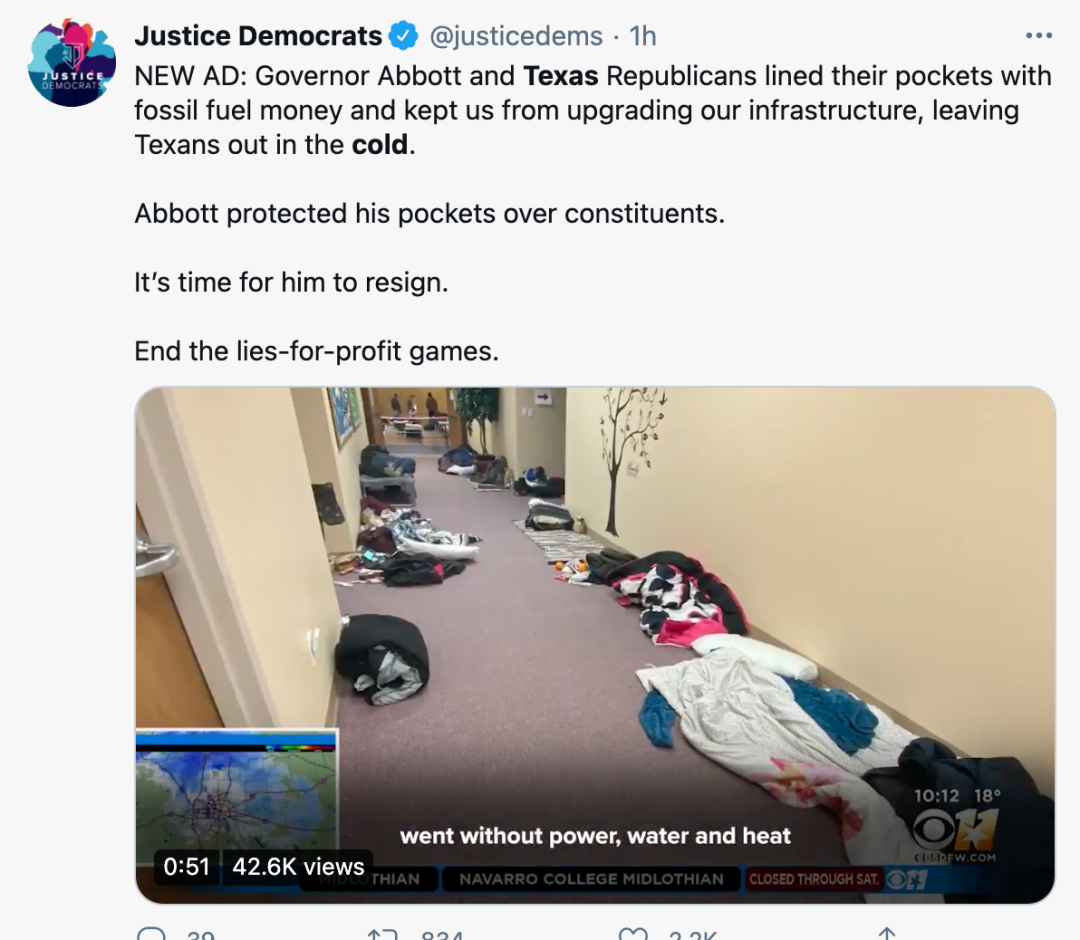
Task: Open the Justice Democrats profile avatar
Action: (71, 63)
